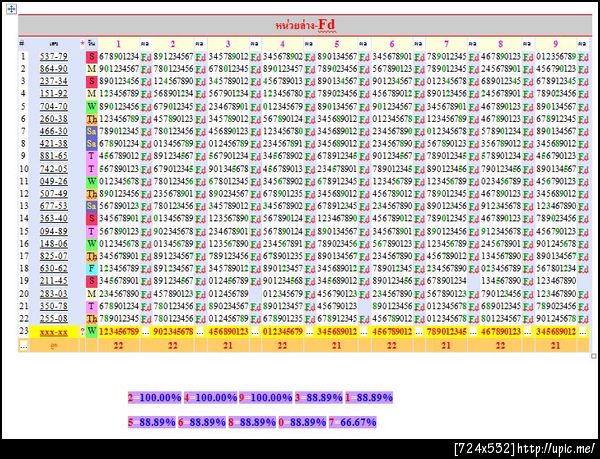Screen dimensions: 600x459
Task: Select the lottery number 049-26
Action: 54,181
